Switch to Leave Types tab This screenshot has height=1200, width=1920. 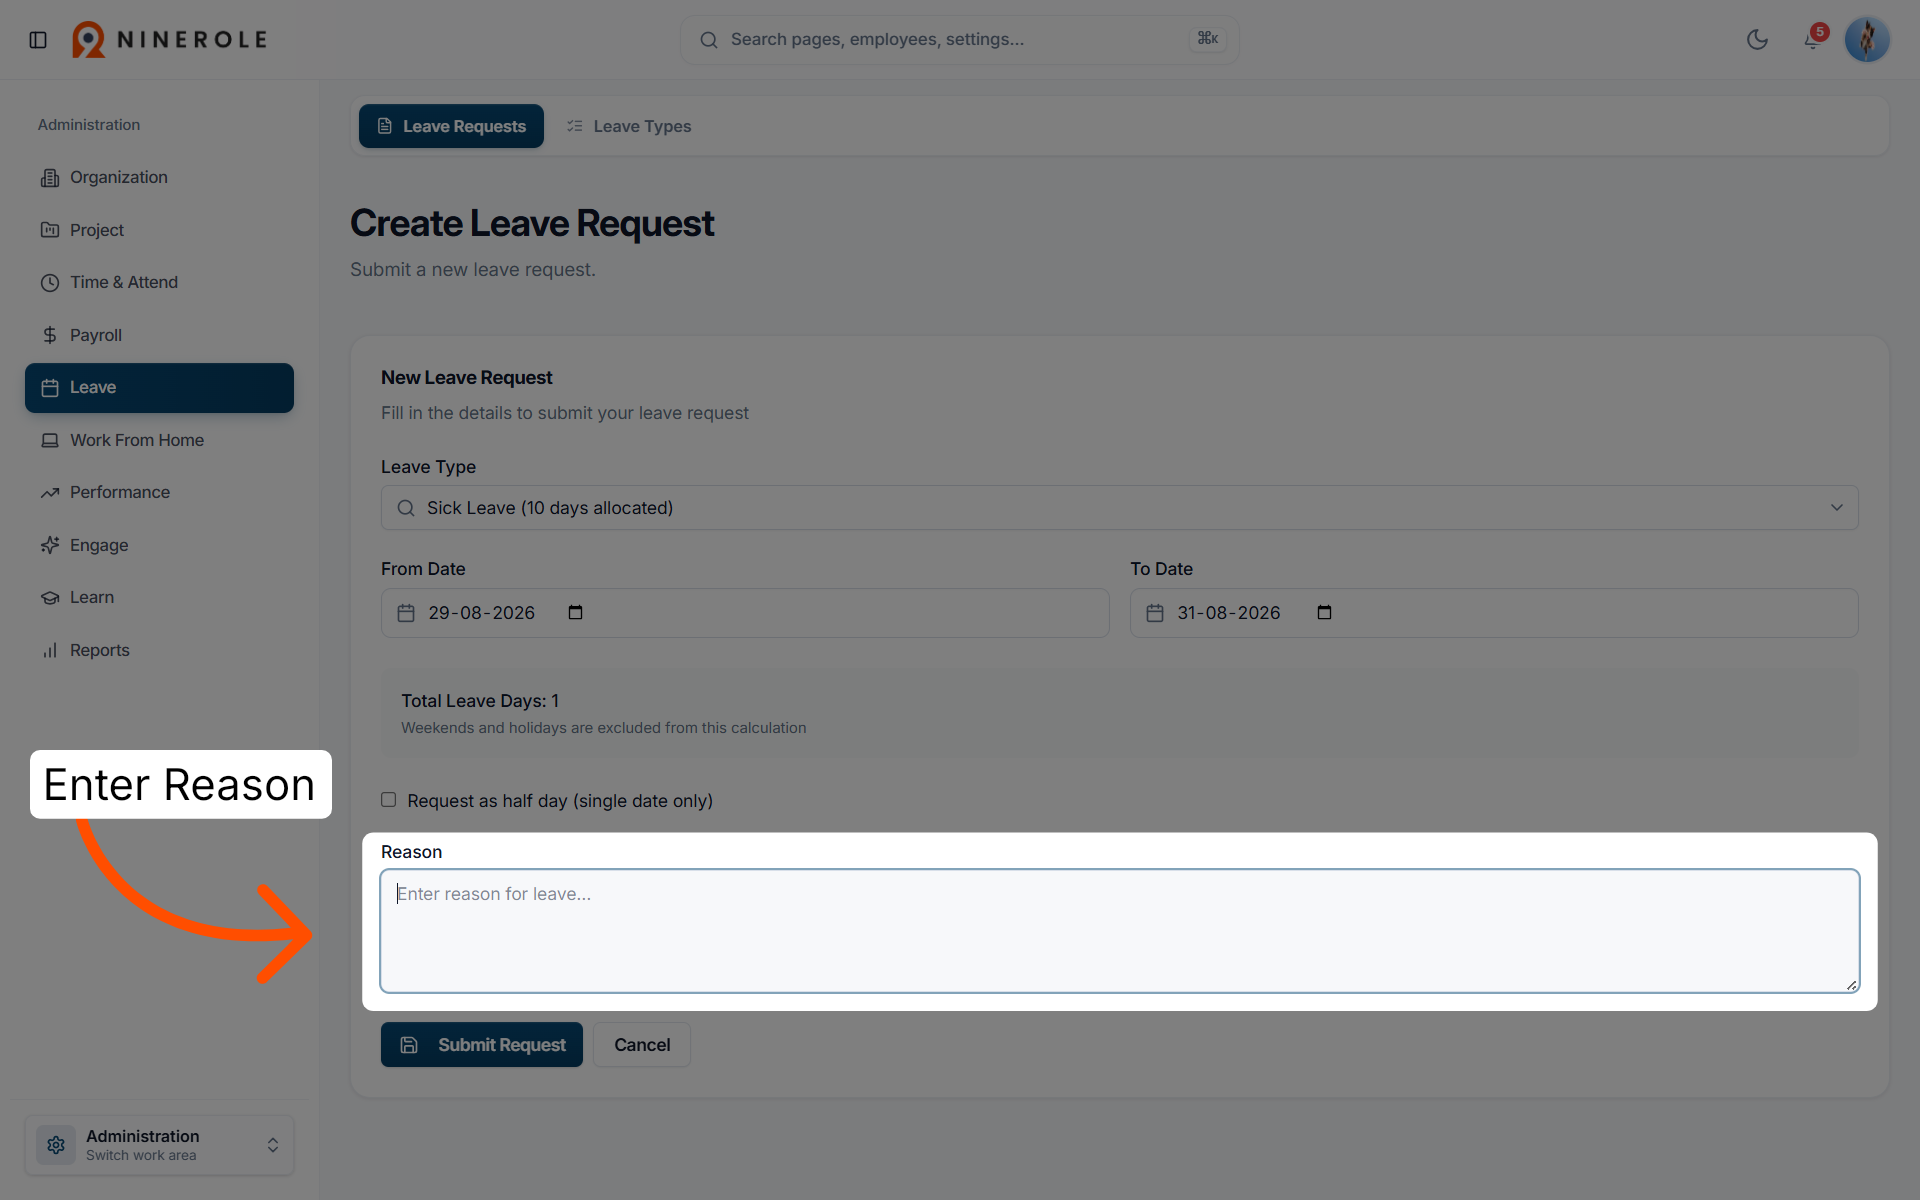629,126
